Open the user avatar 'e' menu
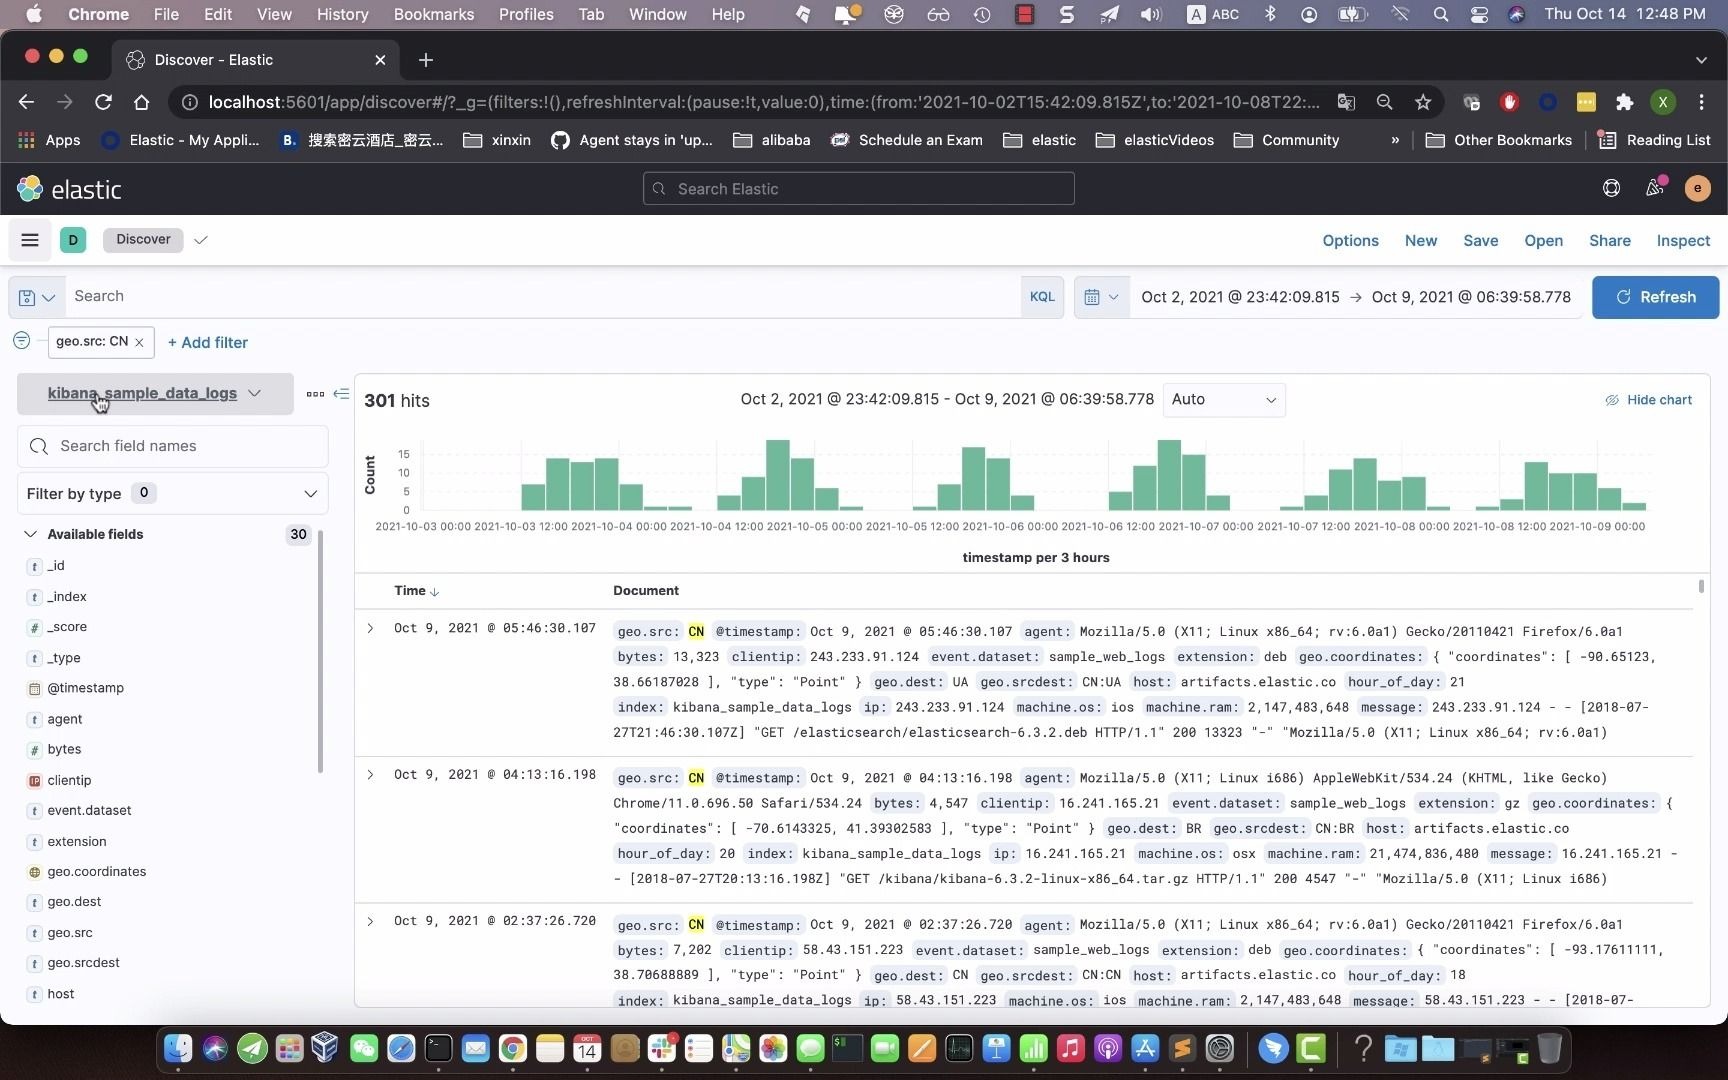 click(x=1698, y=188)
